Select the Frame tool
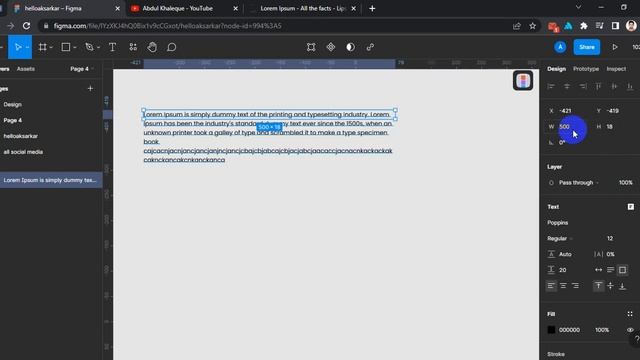The height and width of the screenshot is (360, 640). pos(42,47)
